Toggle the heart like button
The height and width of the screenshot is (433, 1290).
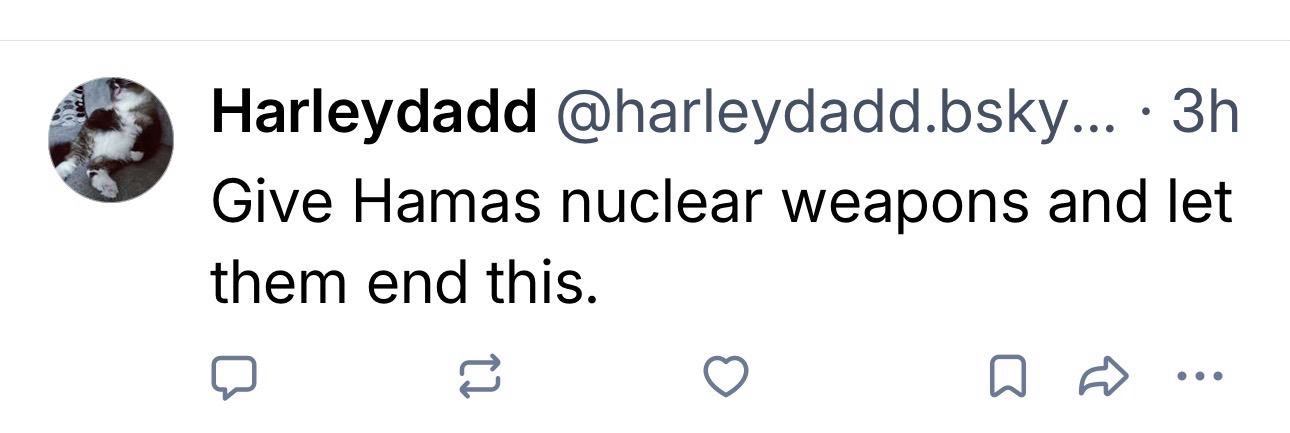point(725,376)
